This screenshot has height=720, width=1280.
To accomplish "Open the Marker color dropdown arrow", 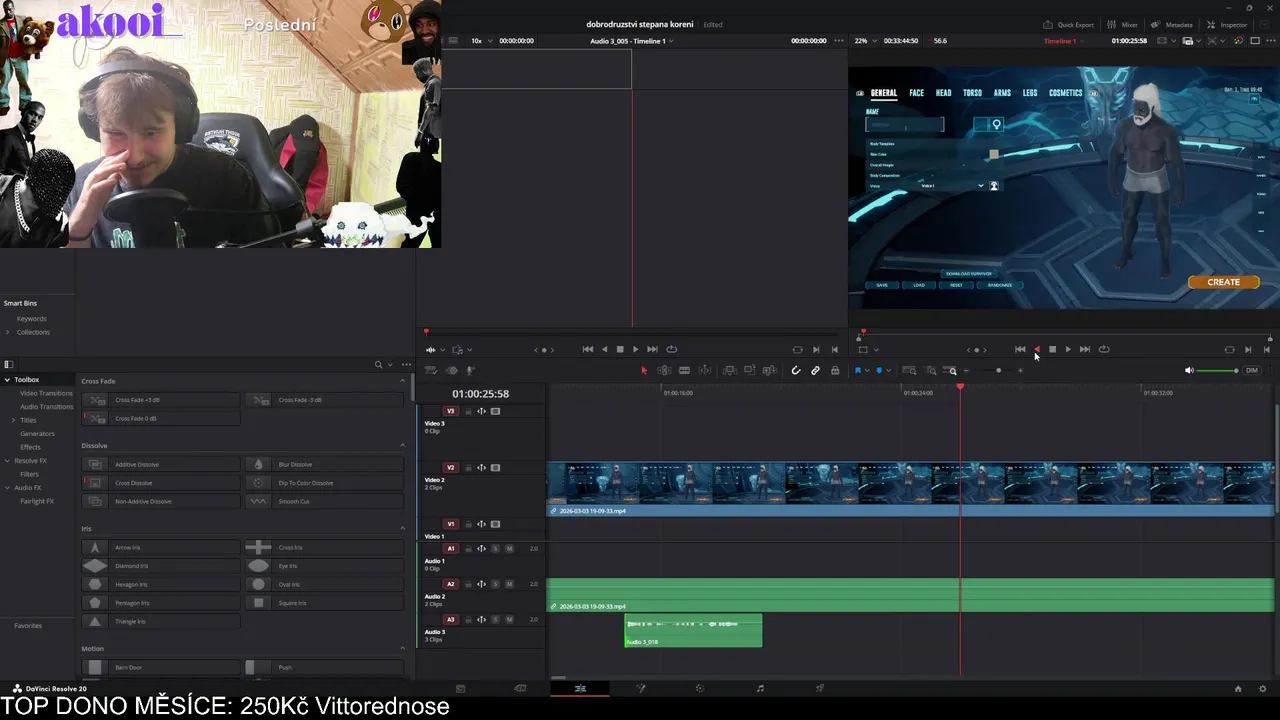I will (889, 370).
